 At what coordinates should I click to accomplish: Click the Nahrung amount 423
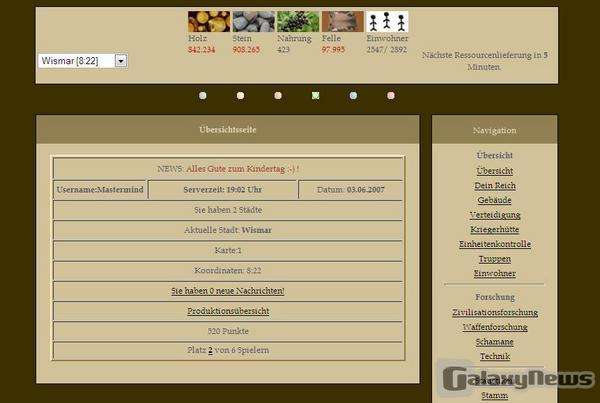(x=284, y=50)
